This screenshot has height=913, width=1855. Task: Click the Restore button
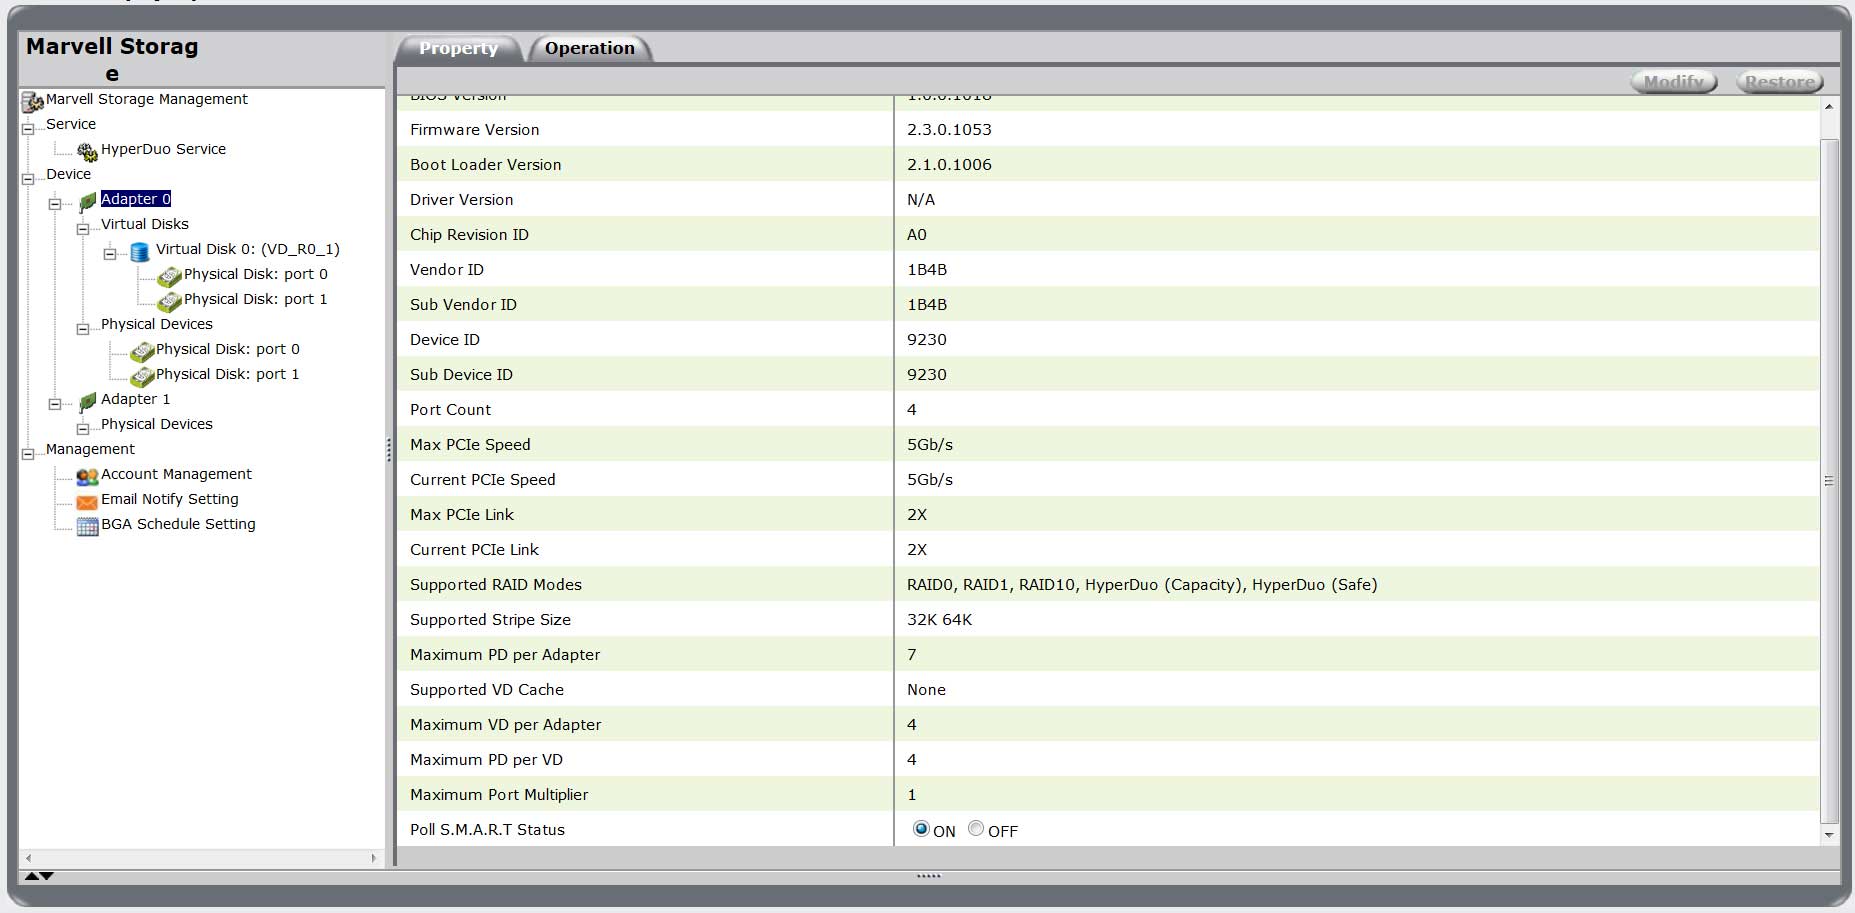pos(1780,82)
